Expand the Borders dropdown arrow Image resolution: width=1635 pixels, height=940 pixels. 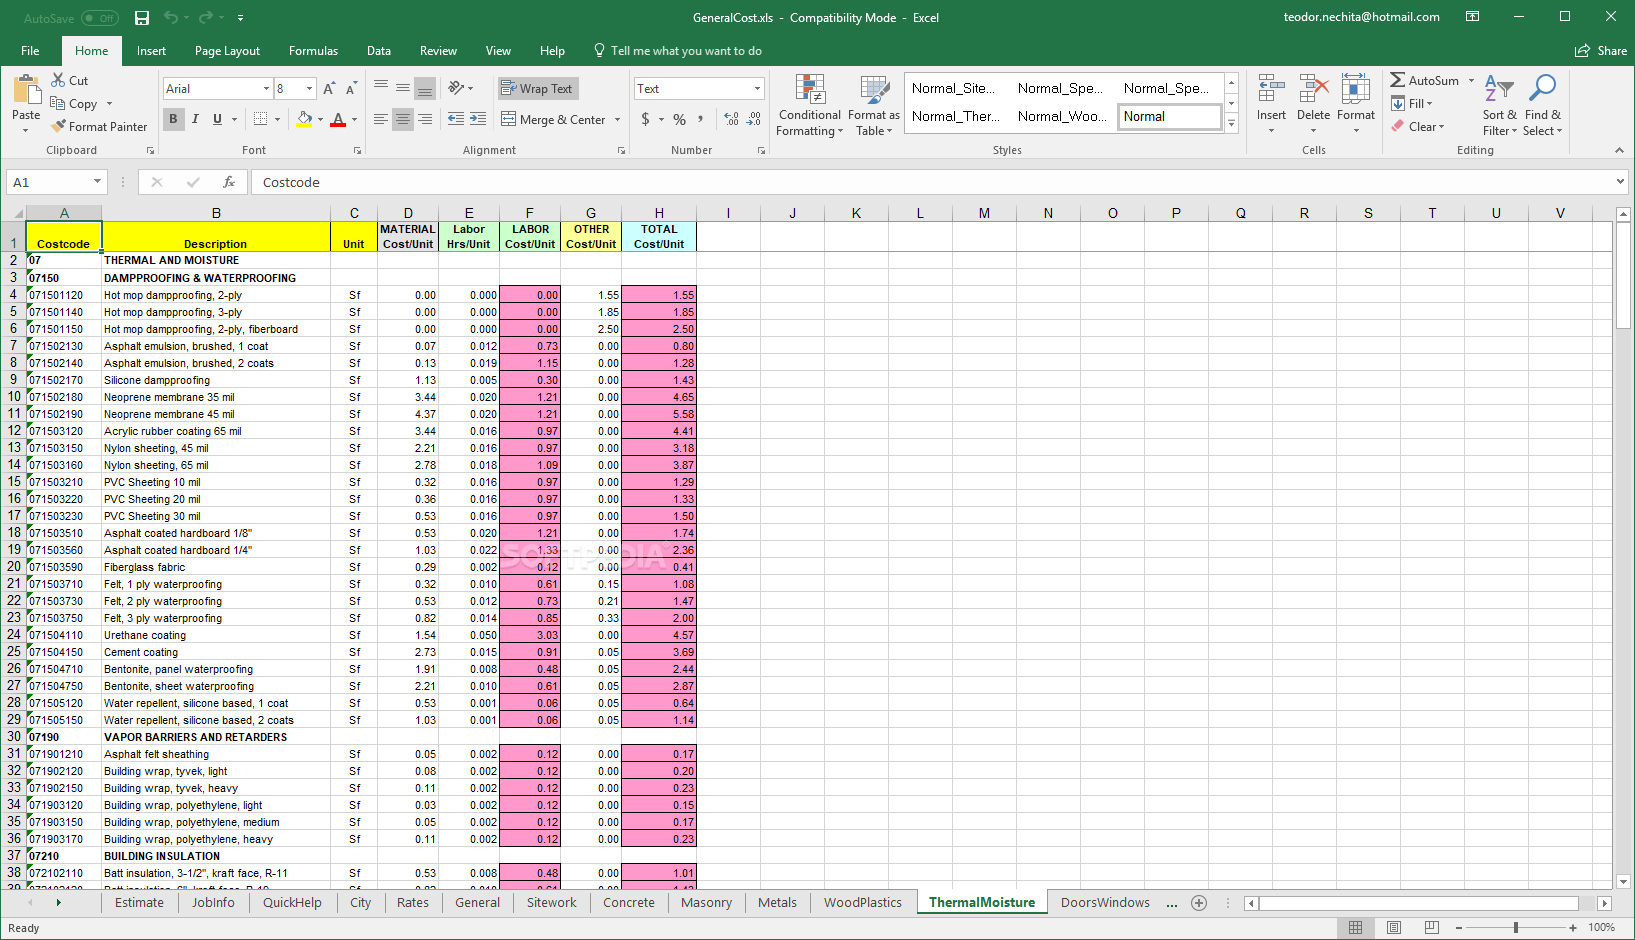277,119
